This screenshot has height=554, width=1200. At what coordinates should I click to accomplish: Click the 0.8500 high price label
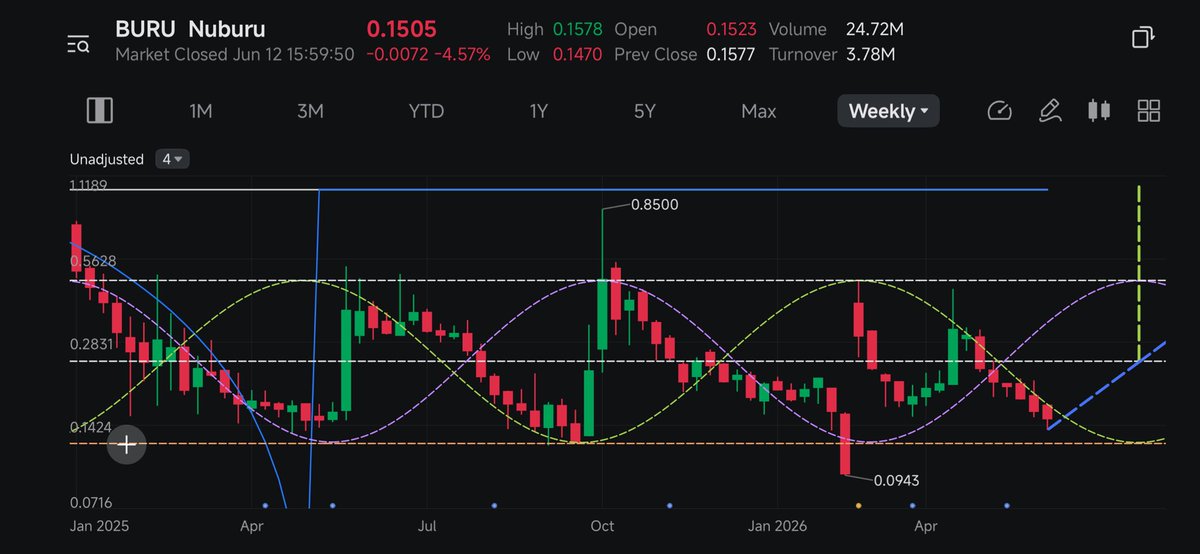tap(655, 204)
